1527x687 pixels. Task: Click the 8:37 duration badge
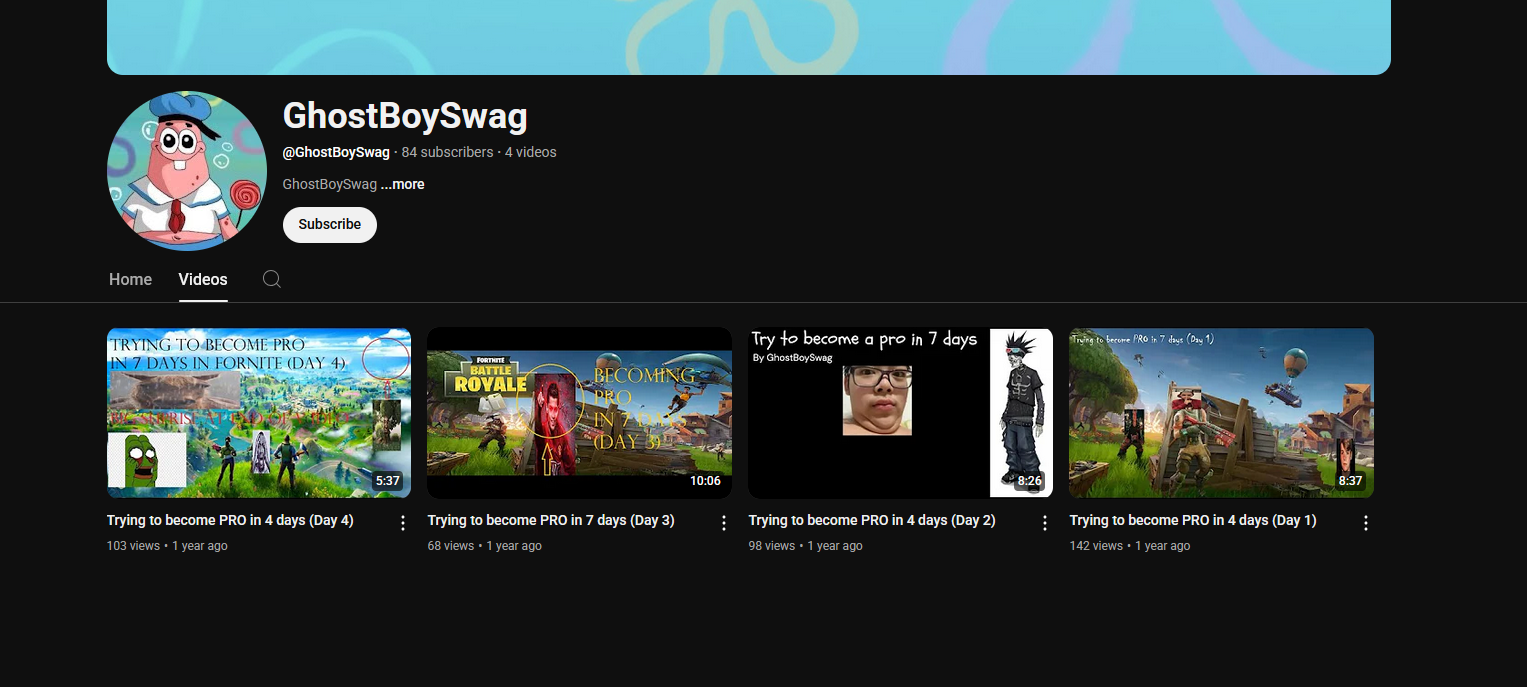(x=1350, y=481)
